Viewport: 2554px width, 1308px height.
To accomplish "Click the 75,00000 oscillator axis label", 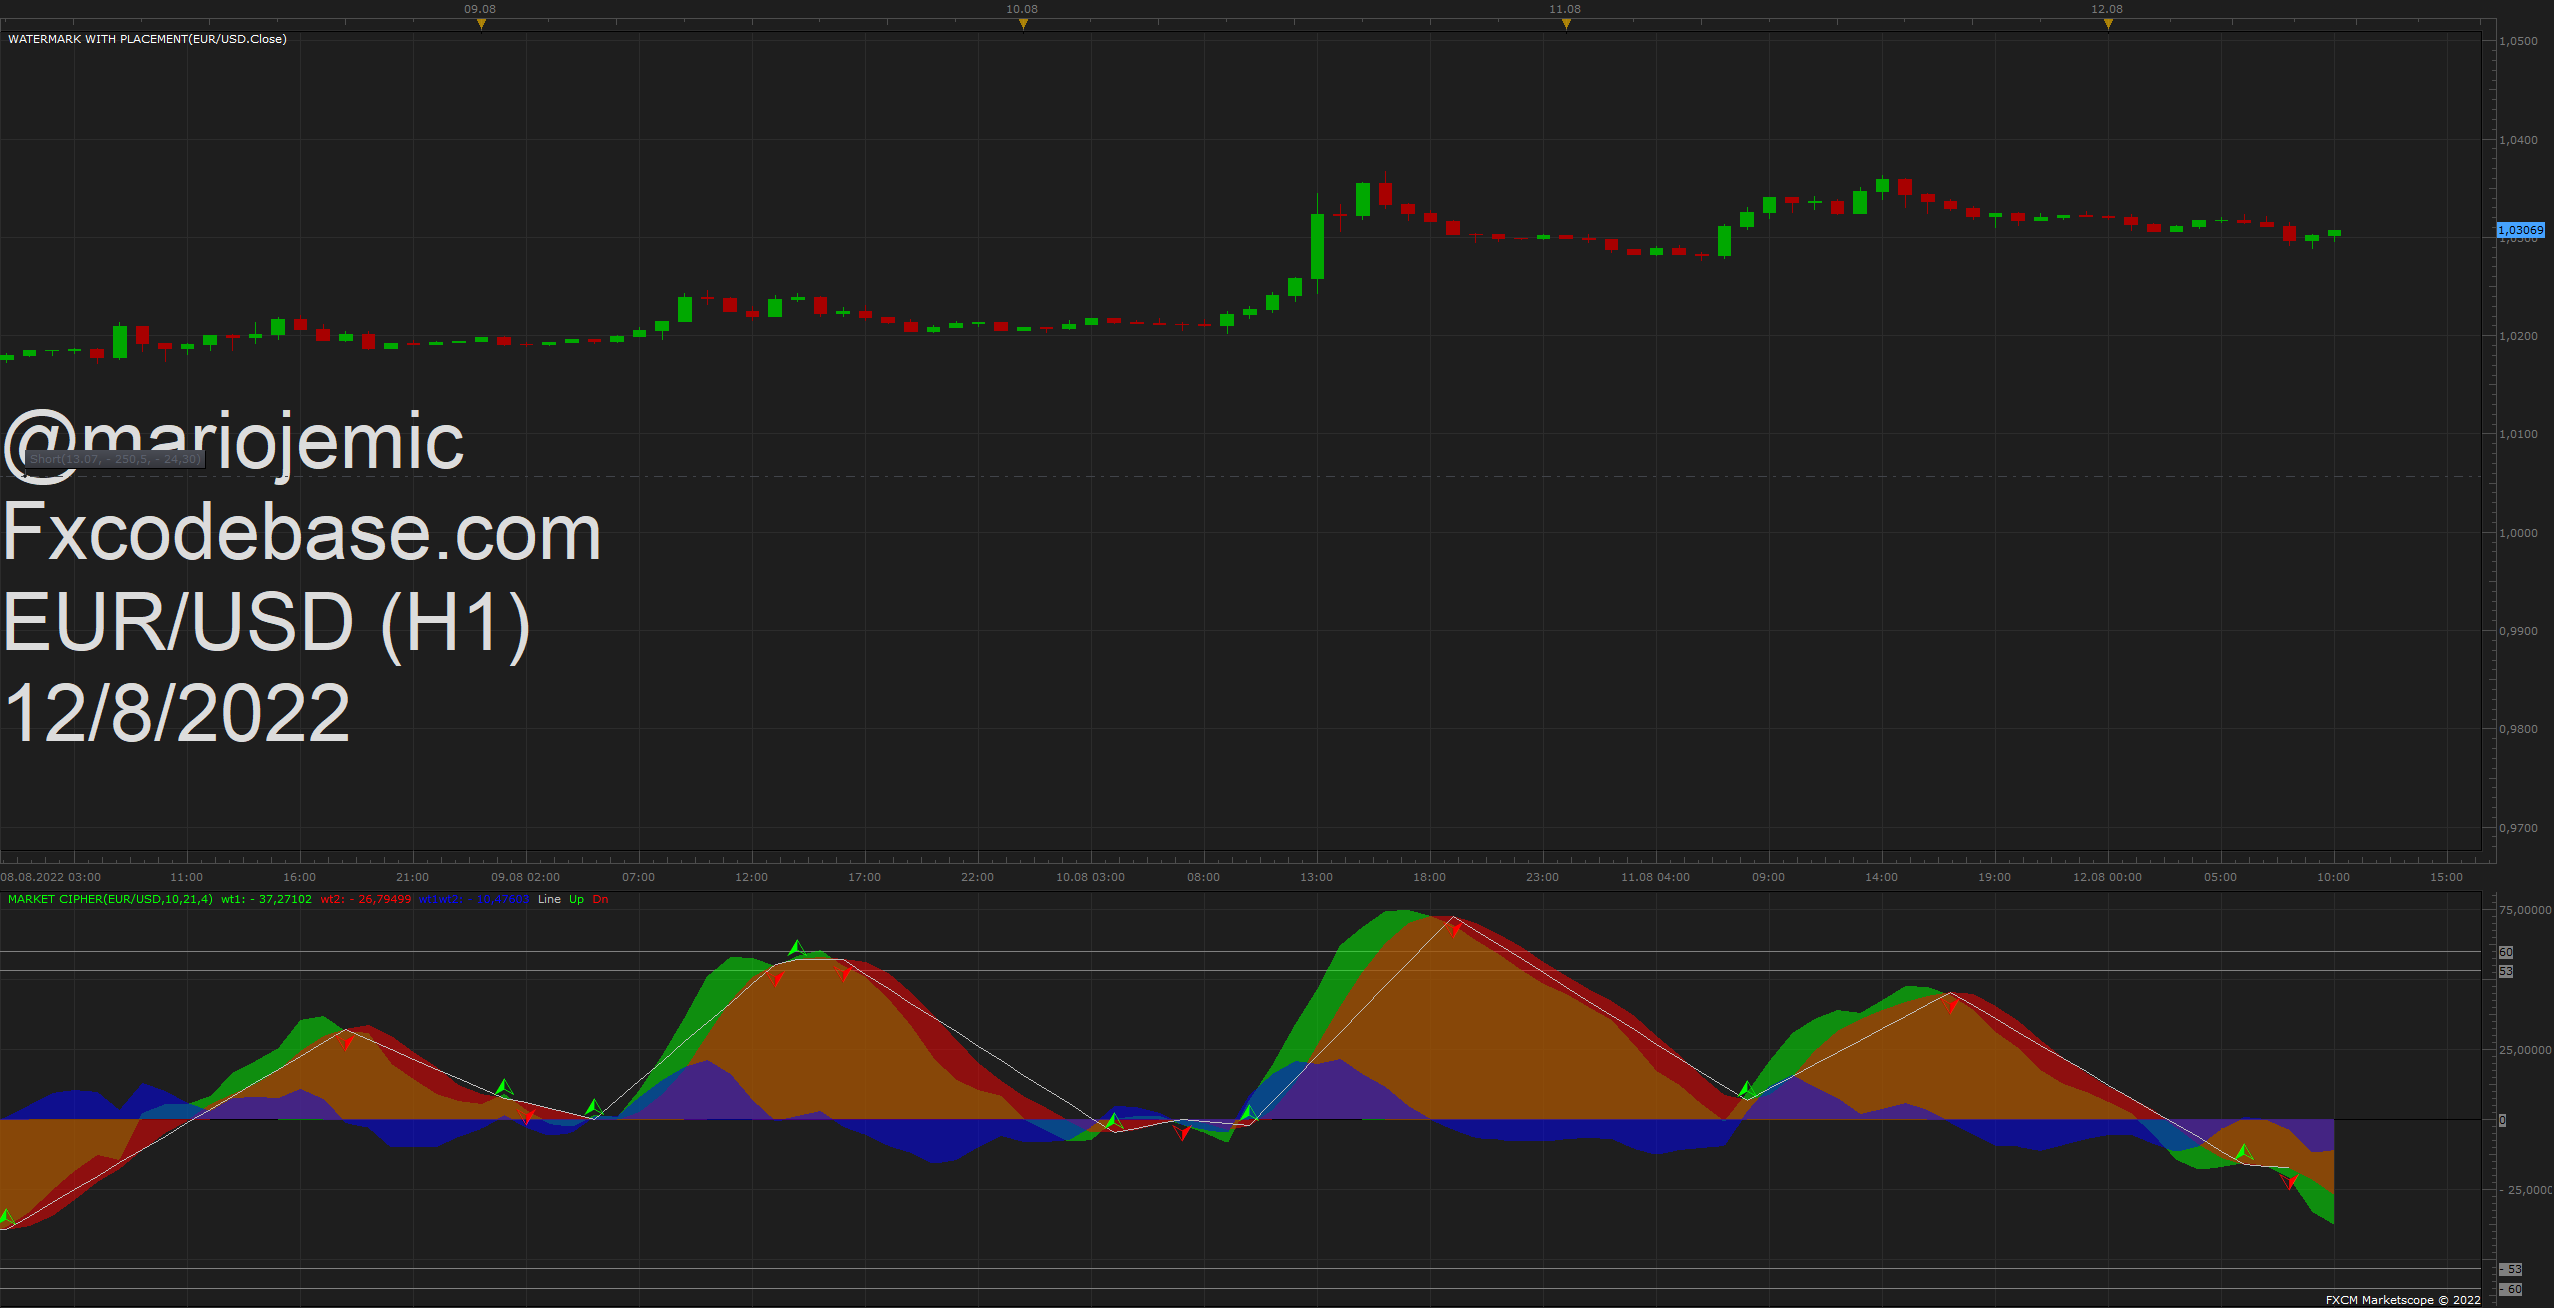I will pyautogui.click(x=2525, y=910).
